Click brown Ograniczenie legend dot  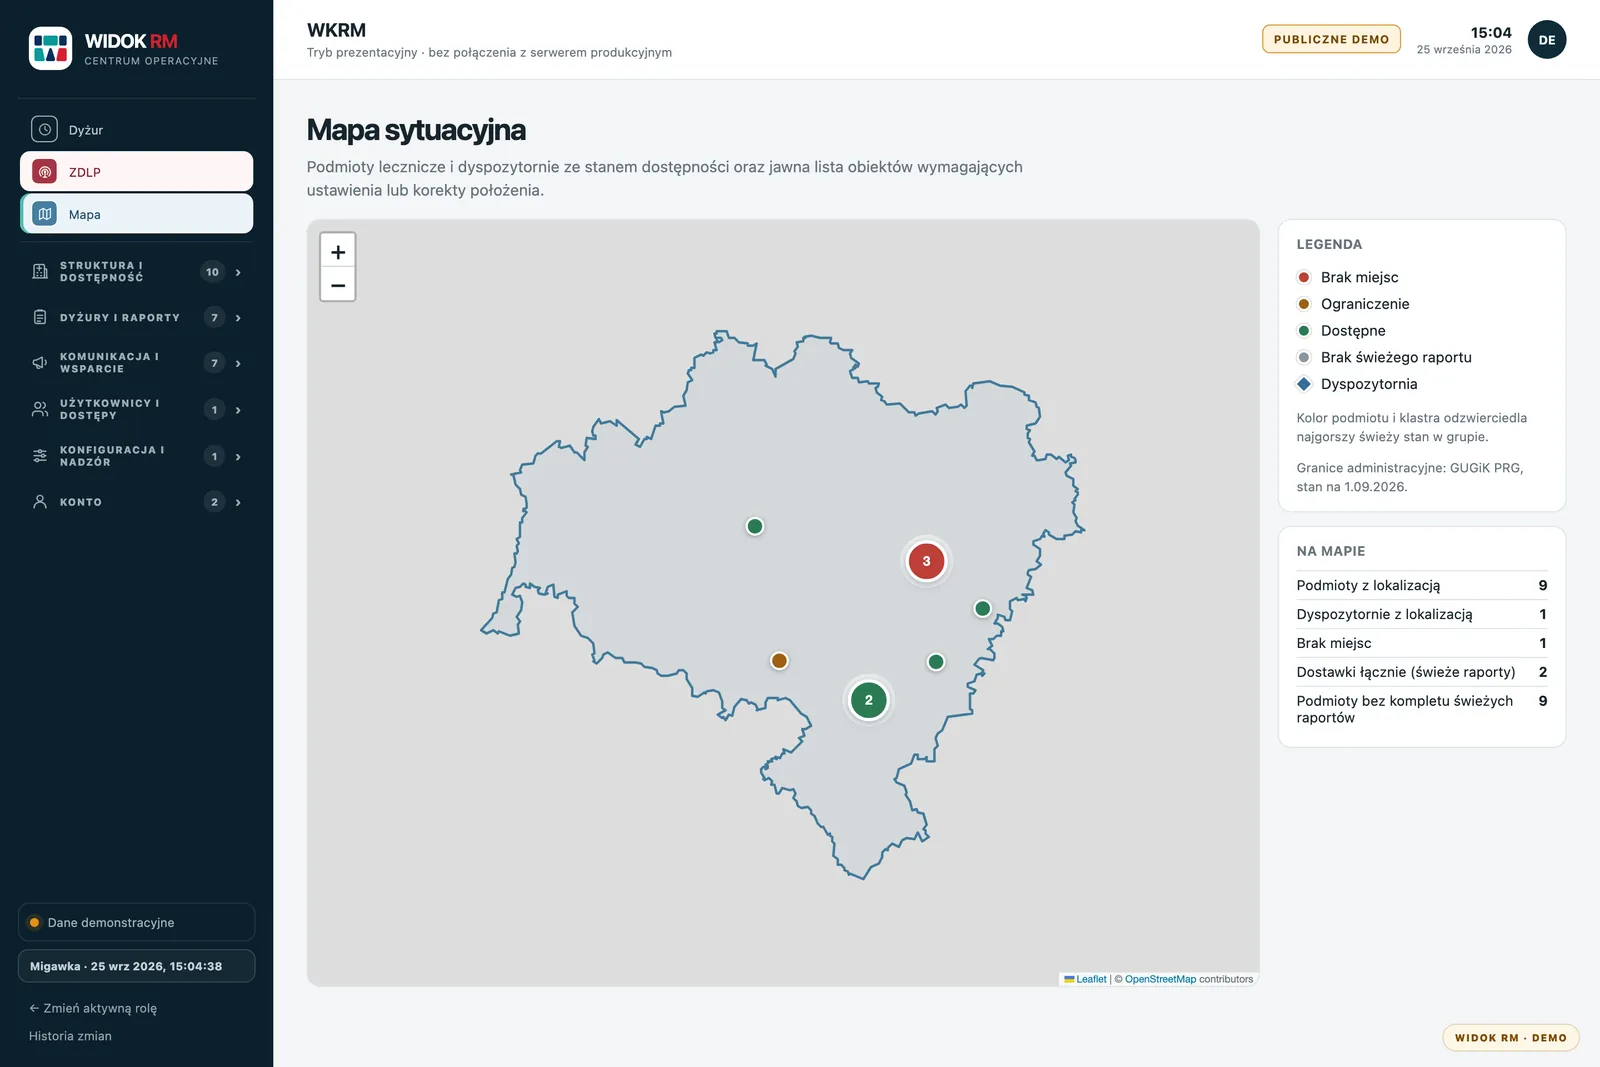[1304, 304]
